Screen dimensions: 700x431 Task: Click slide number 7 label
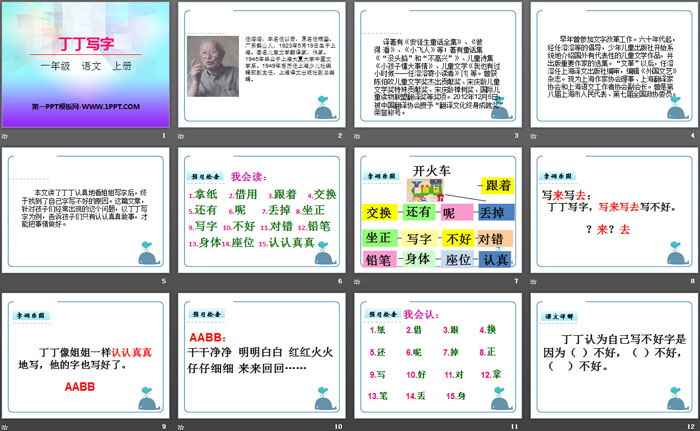[517, 281]
